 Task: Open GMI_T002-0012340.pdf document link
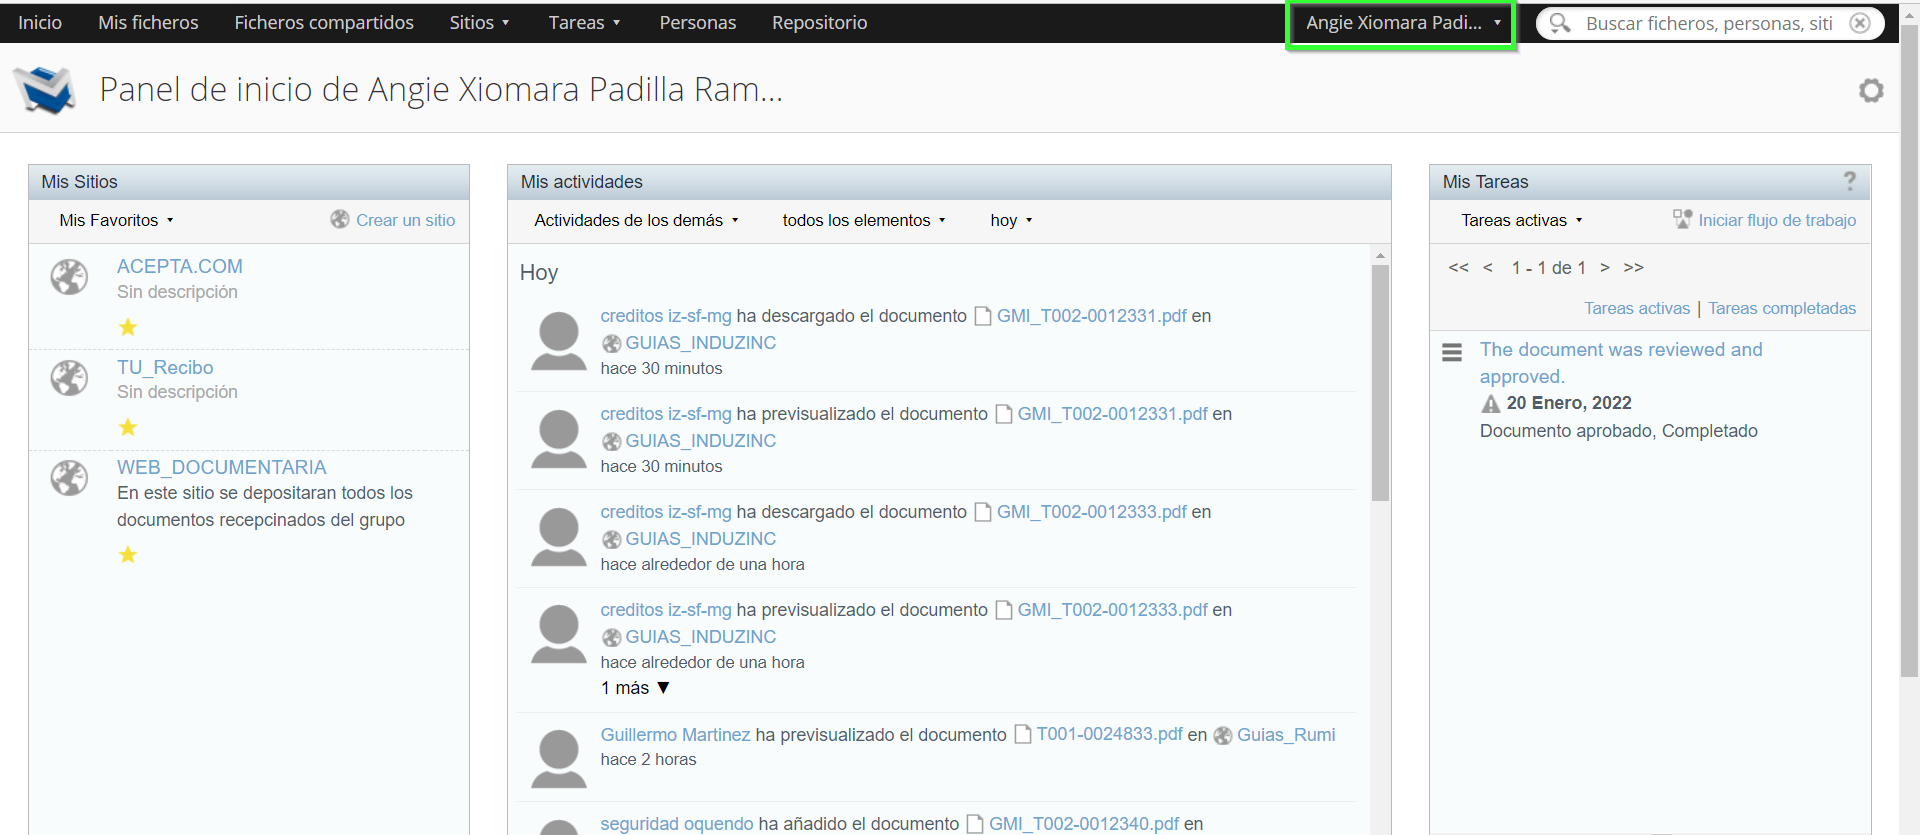[1084, 824]
